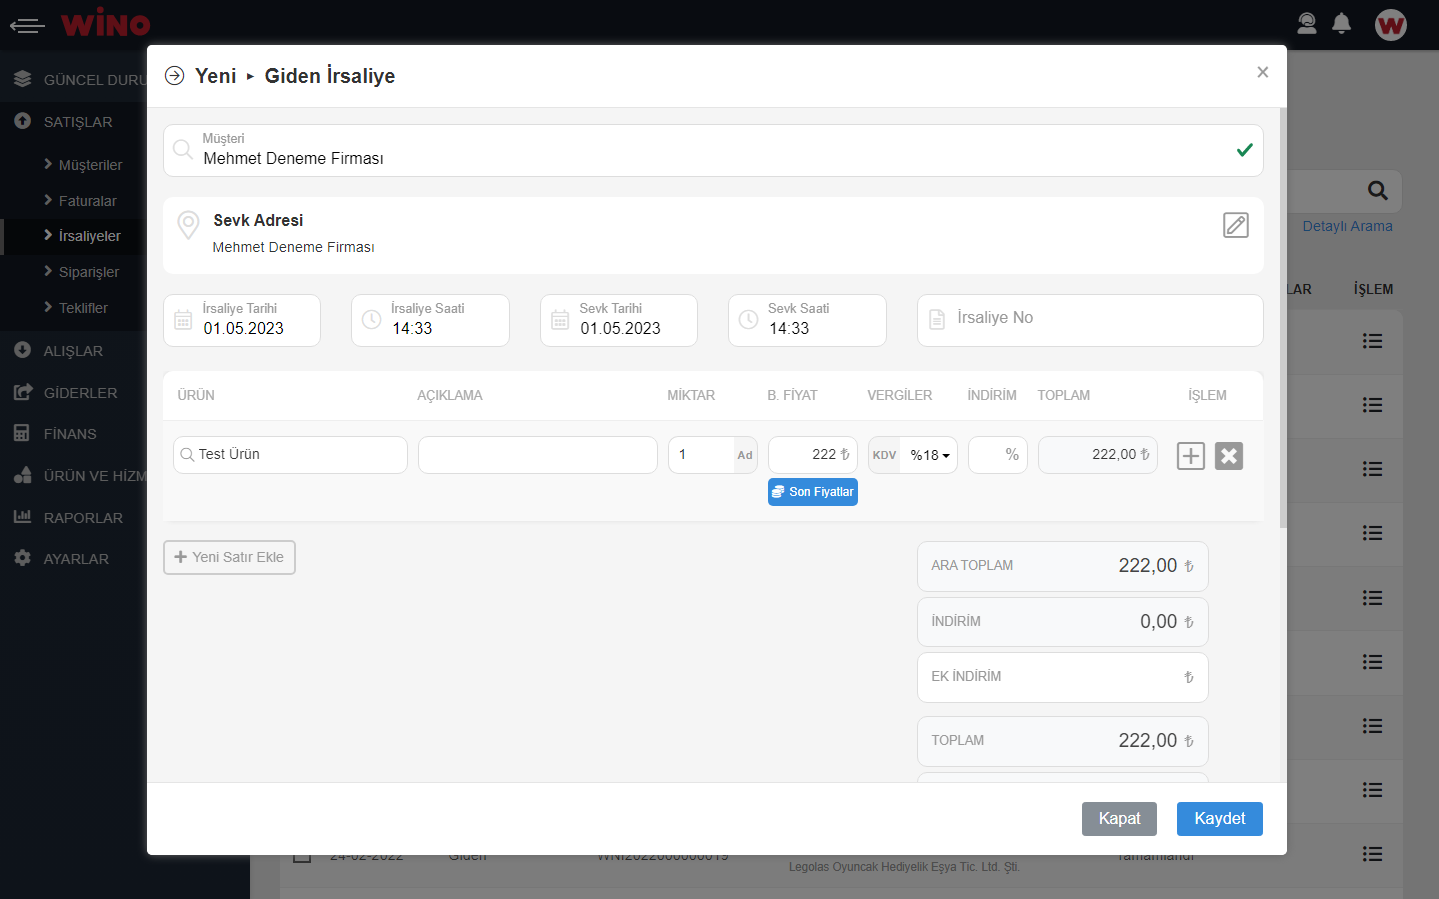Open the İrsaliye Tarihi date picker

point(242,321)
